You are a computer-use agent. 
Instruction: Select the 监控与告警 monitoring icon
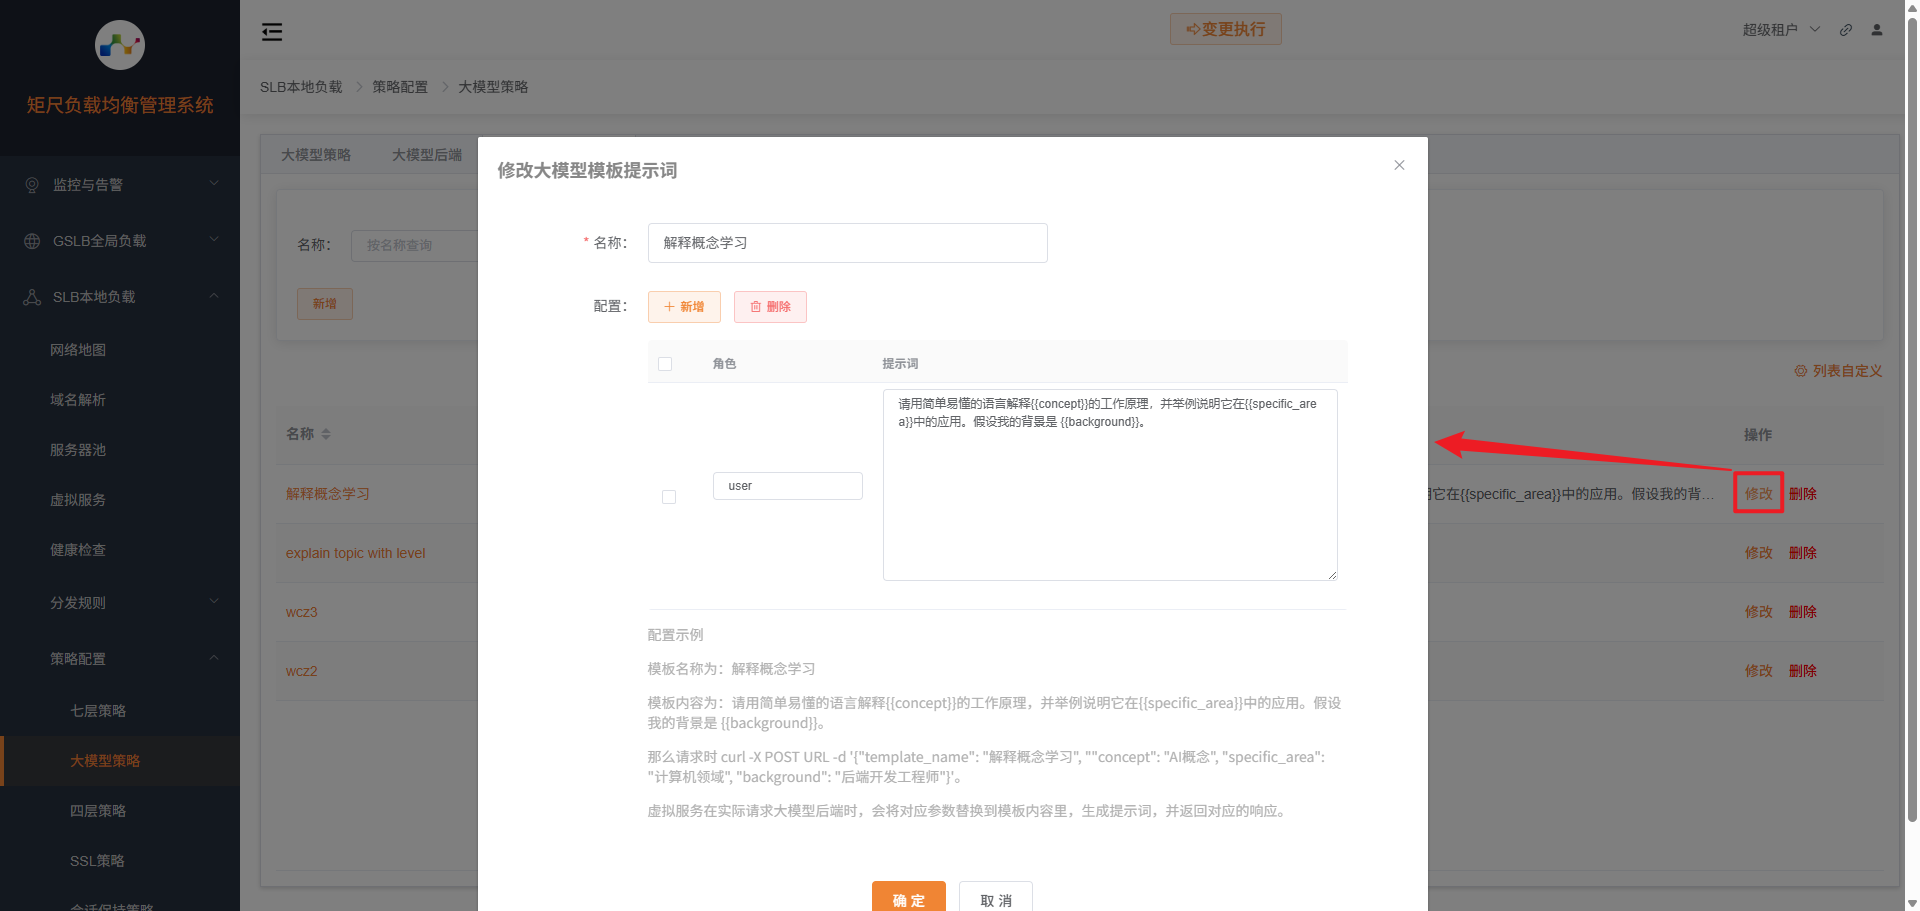pos(30,184)
